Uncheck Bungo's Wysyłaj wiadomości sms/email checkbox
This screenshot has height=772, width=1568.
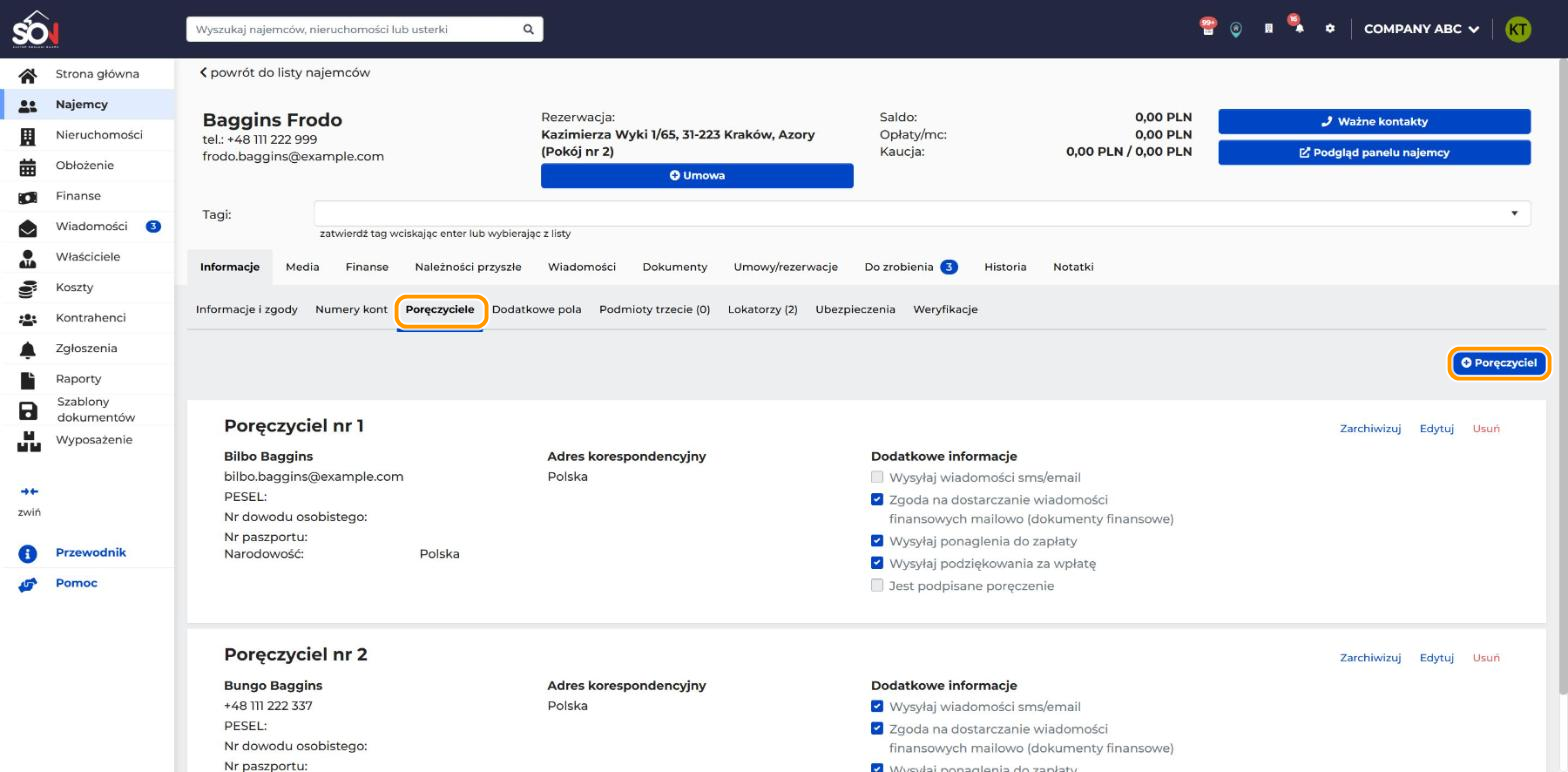coord(877,707)
